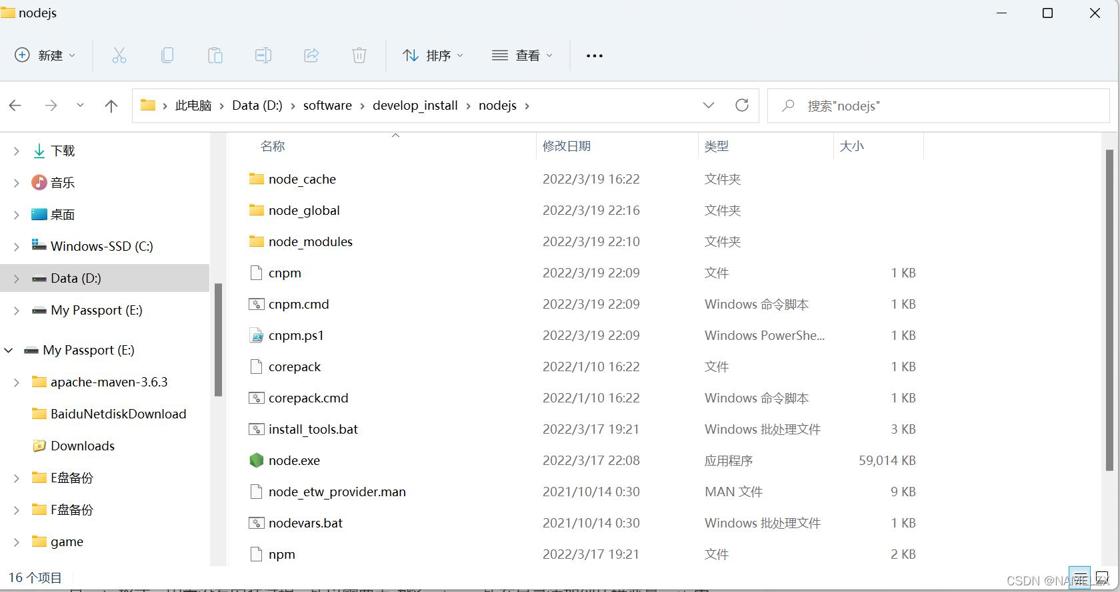Viewport: 1120px width, 592px height.
Task: Sort by 大小 column header
Action: [x=851, y=146]
